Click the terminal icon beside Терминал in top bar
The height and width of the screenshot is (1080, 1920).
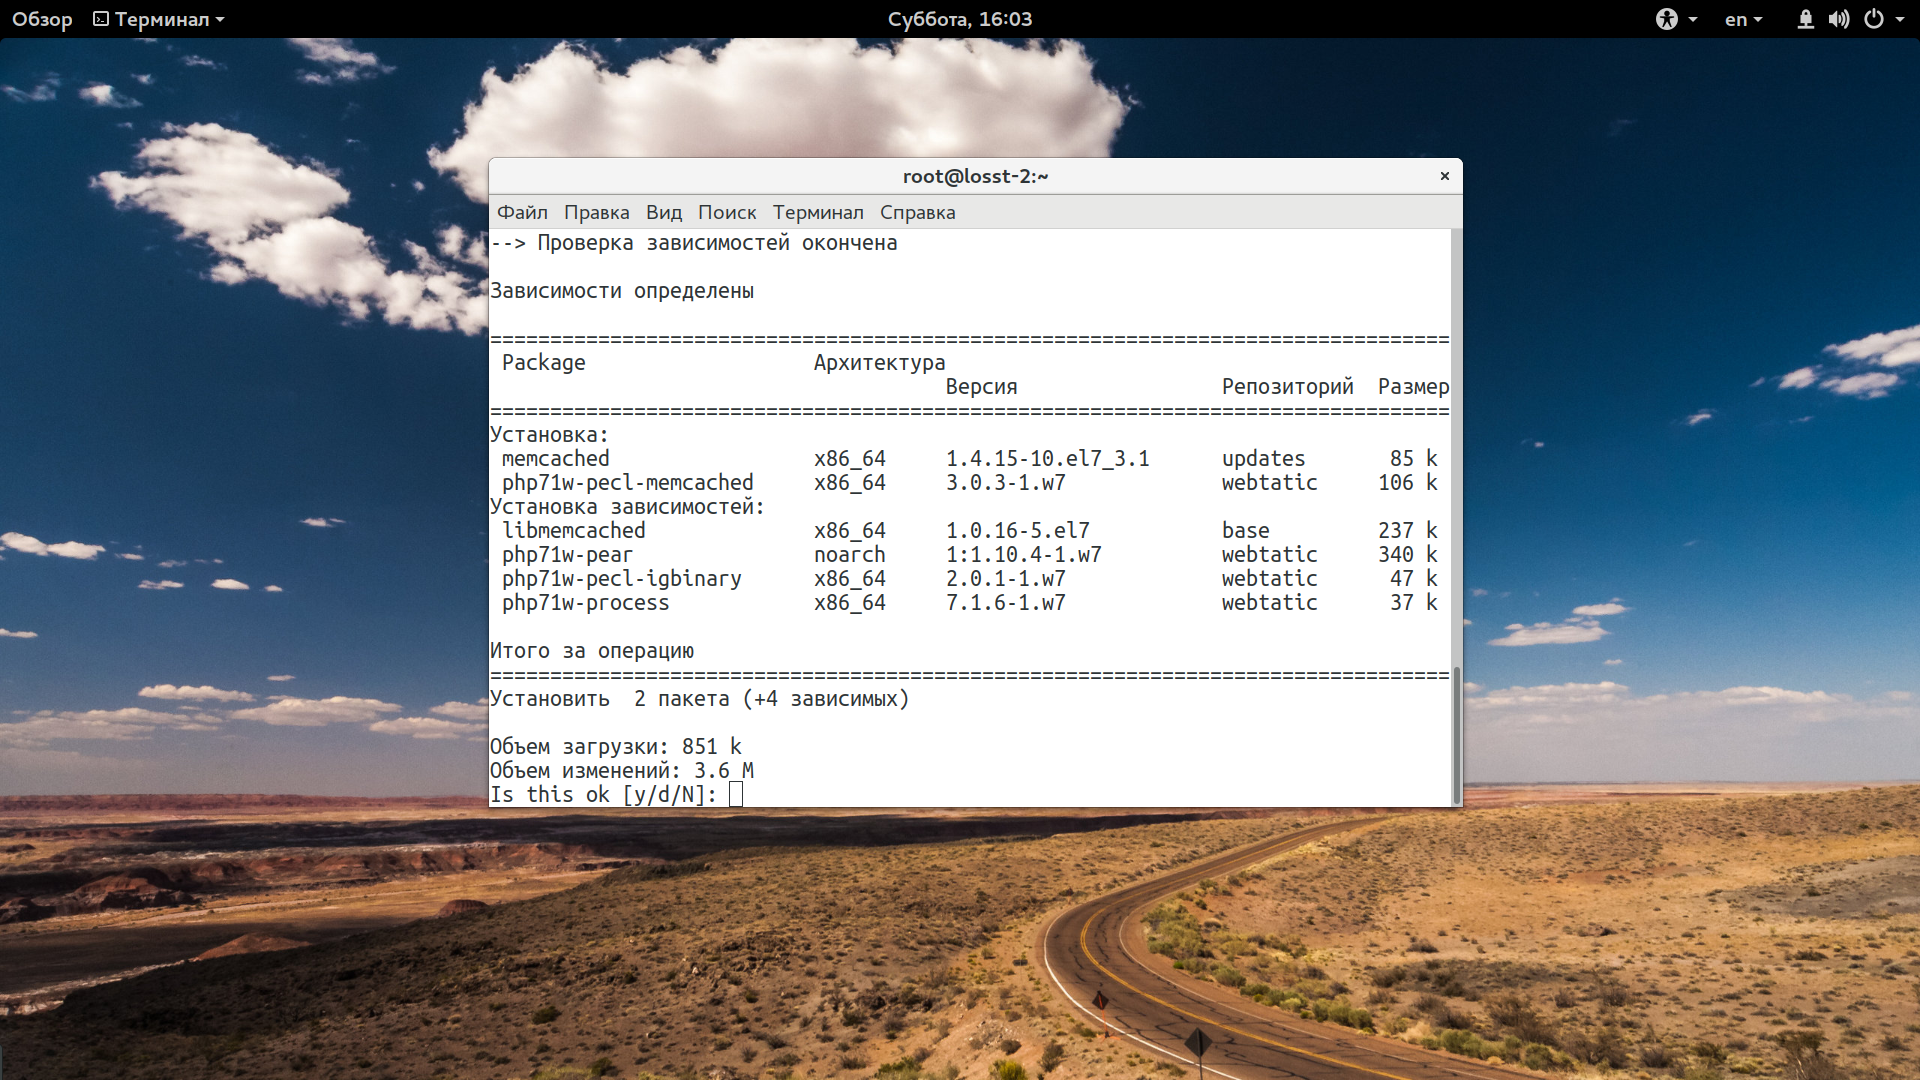tap(101, 19)
